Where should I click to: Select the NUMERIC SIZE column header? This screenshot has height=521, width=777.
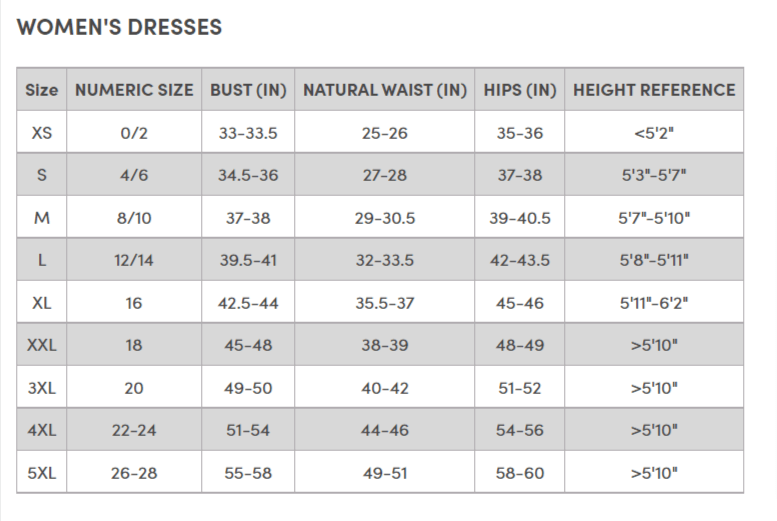134,90
